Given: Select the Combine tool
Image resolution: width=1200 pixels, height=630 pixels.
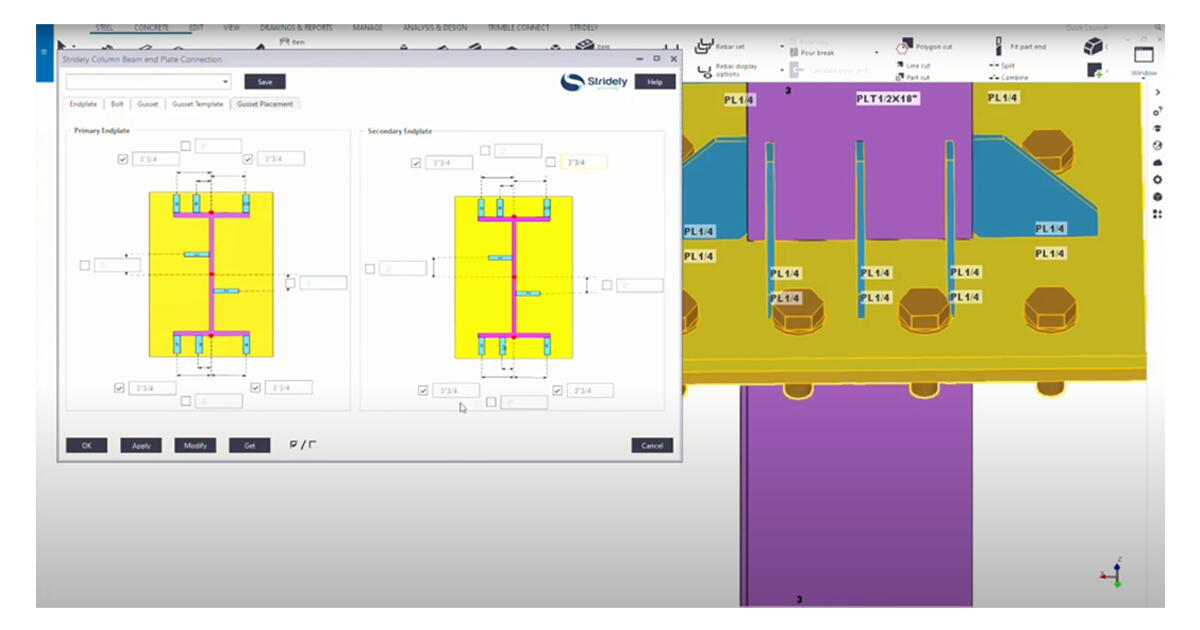Looking at the screenshot, I should click(x=1014, y=78).
